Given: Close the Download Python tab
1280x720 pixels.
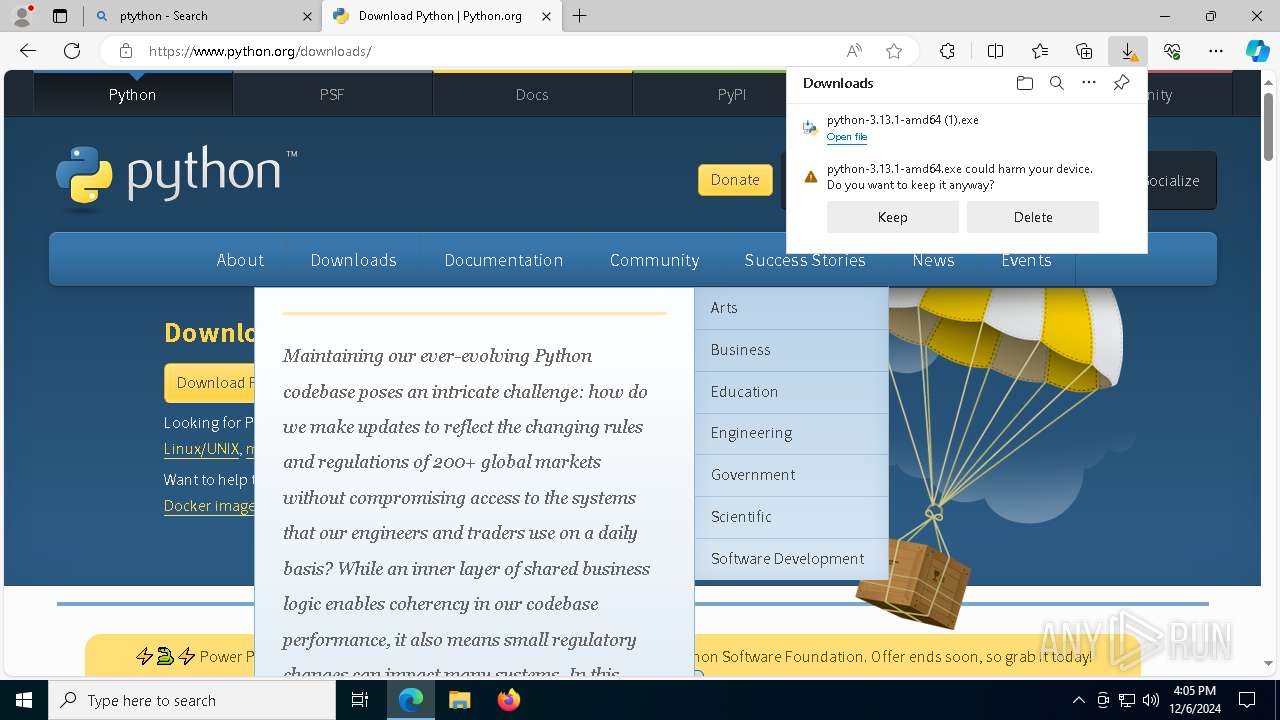Looking at the screenshot, I should (546, 16).
